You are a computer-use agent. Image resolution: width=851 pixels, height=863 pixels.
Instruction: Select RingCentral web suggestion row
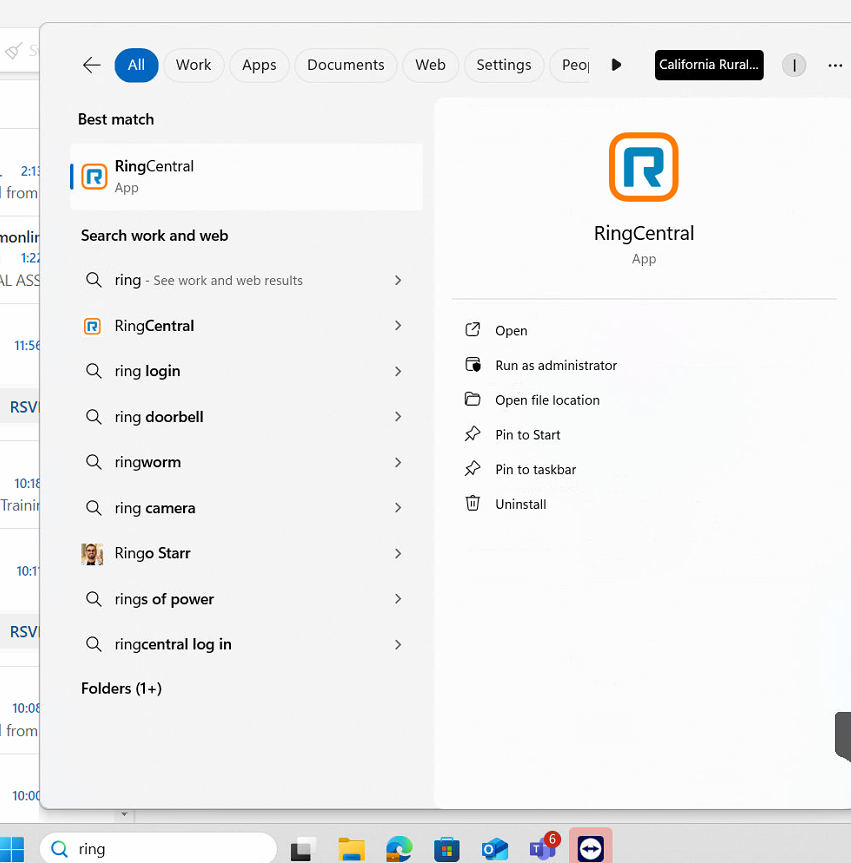point(246,326)
